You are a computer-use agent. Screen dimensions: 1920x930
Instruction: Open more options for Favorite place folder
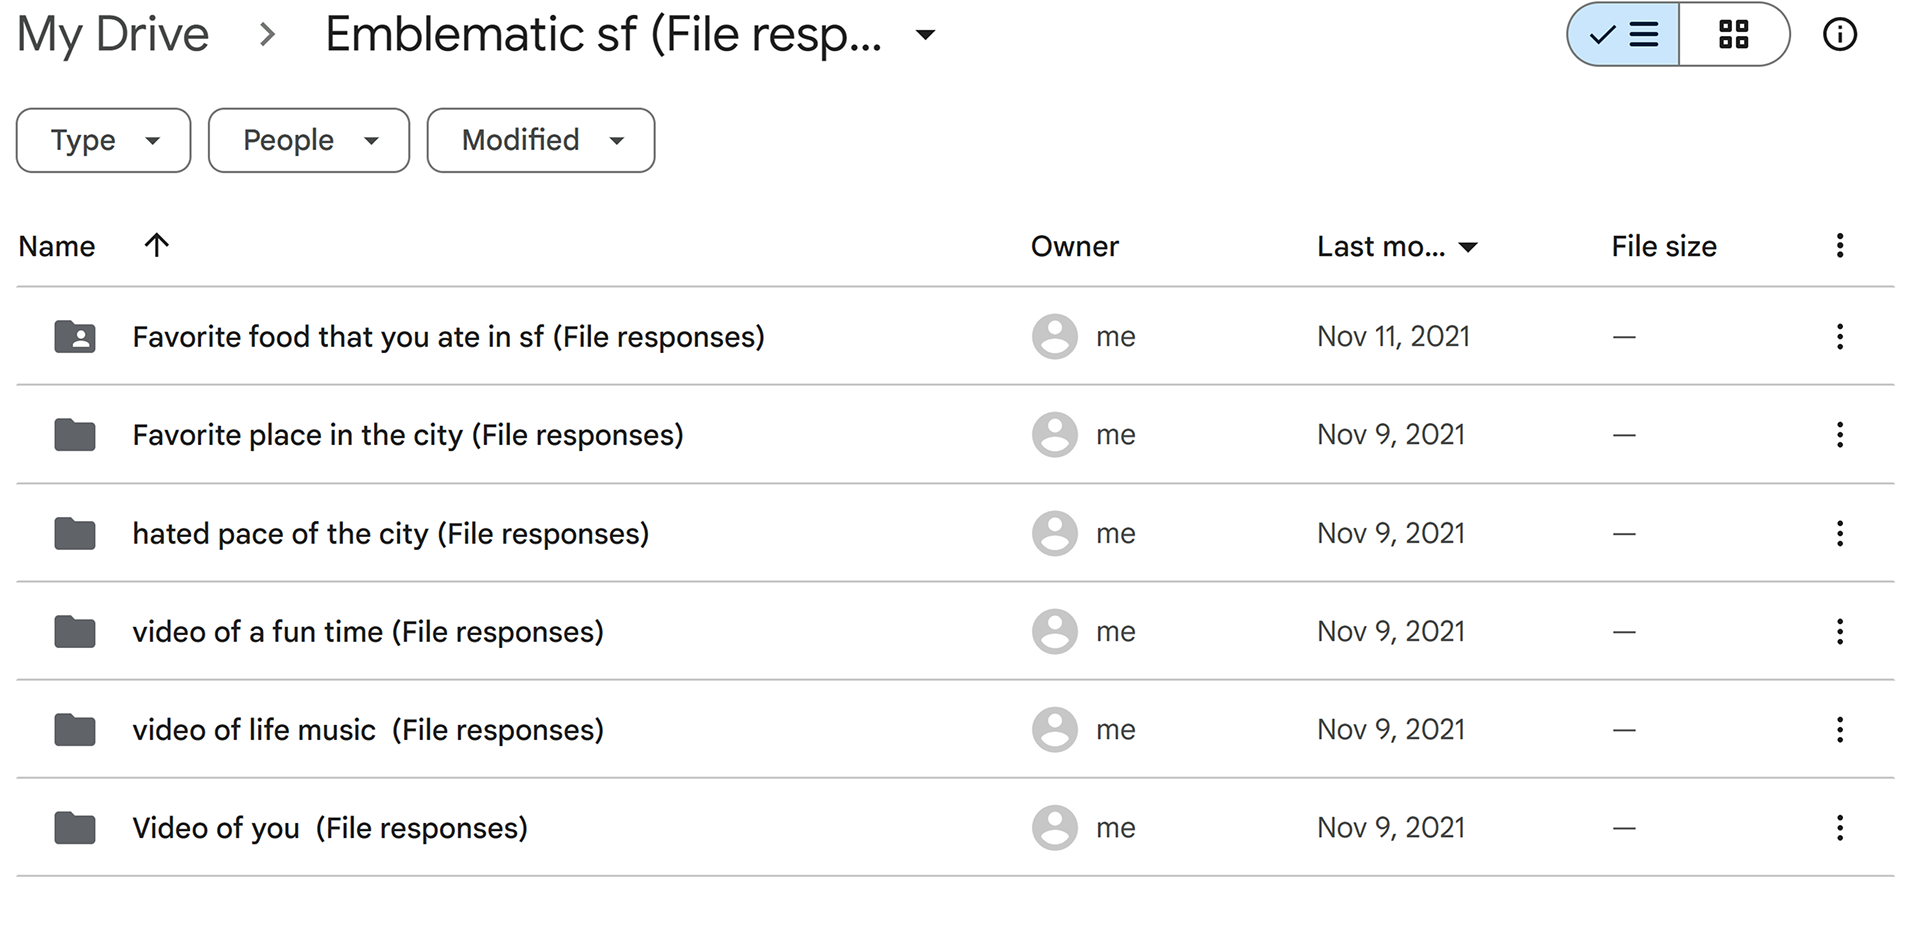pos(1839,434)
